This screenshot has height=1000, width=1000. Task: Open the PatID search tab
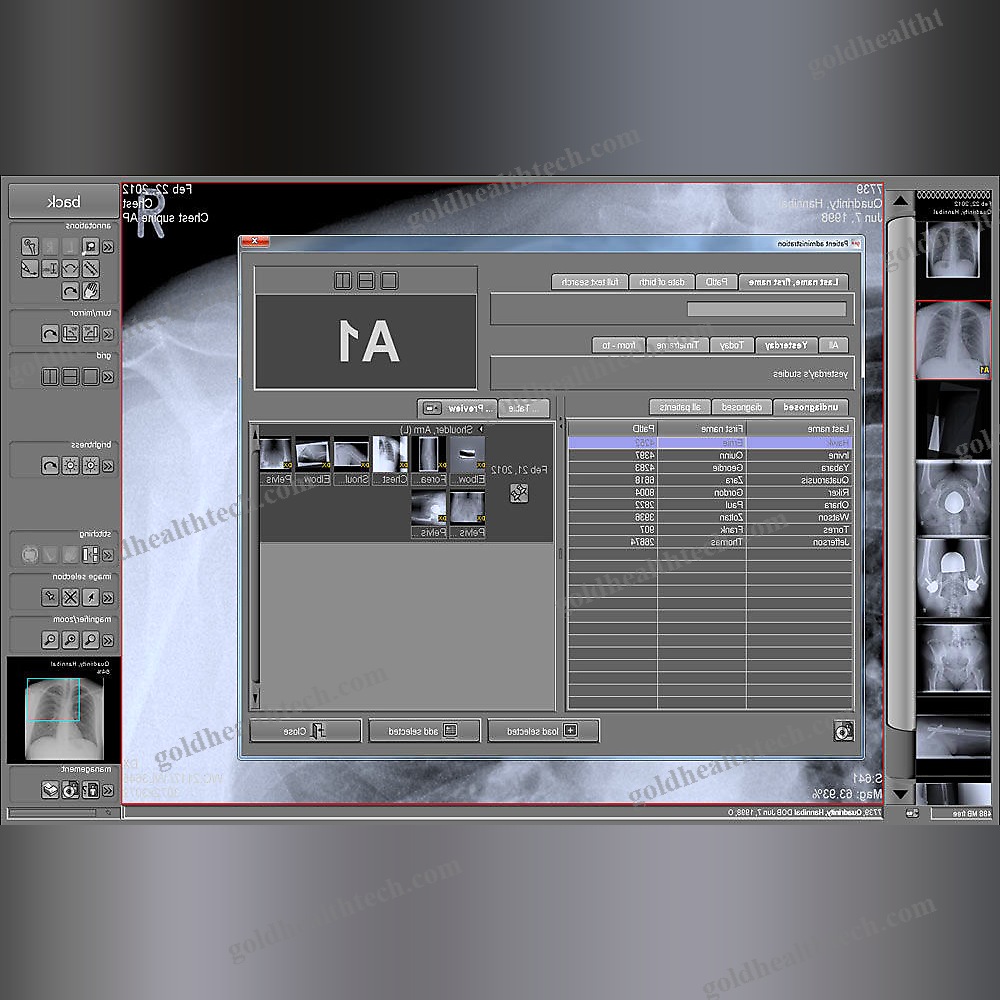(717, 282)
